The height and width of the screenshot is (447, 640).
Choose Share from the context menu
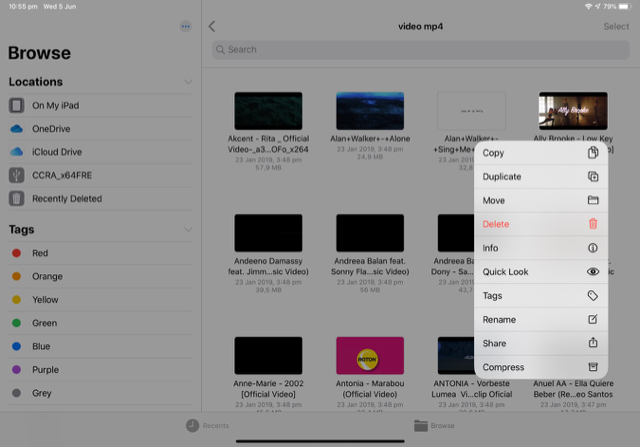tap(541, 343)
